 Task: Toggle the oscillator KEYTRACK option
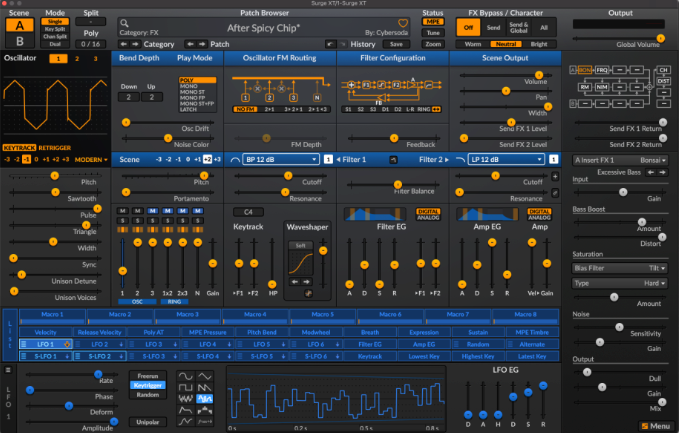coord(19,148)
